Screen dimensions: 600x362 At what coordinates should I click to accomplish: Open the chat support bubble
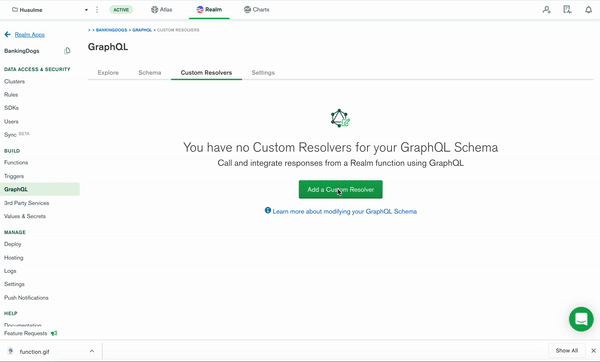pos(581,319)
